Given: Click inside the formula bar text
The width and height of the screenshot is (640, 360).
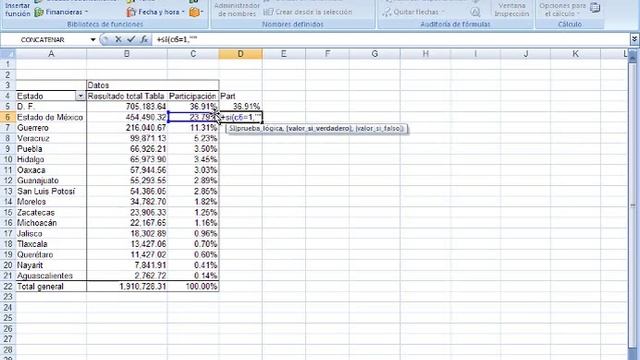Looking at the screenshot, I should (x=177, y=40).
